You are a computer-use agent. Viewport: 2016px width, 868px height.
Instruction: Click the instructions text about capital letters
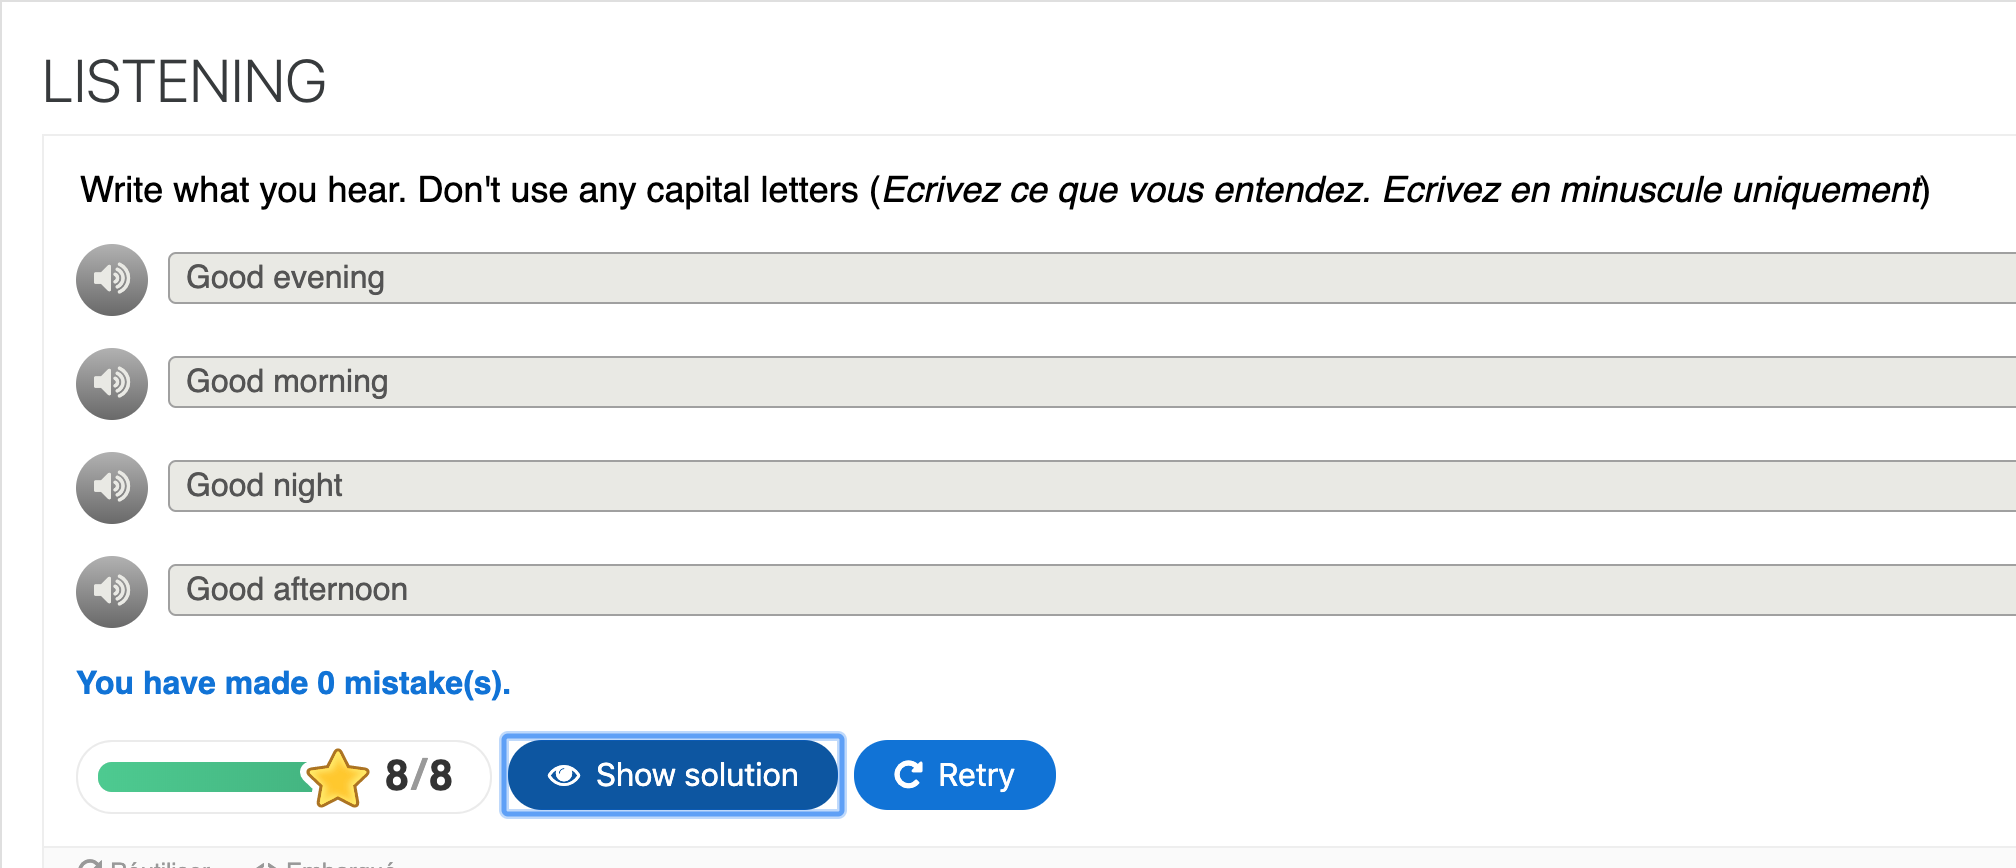(1005, 190)
